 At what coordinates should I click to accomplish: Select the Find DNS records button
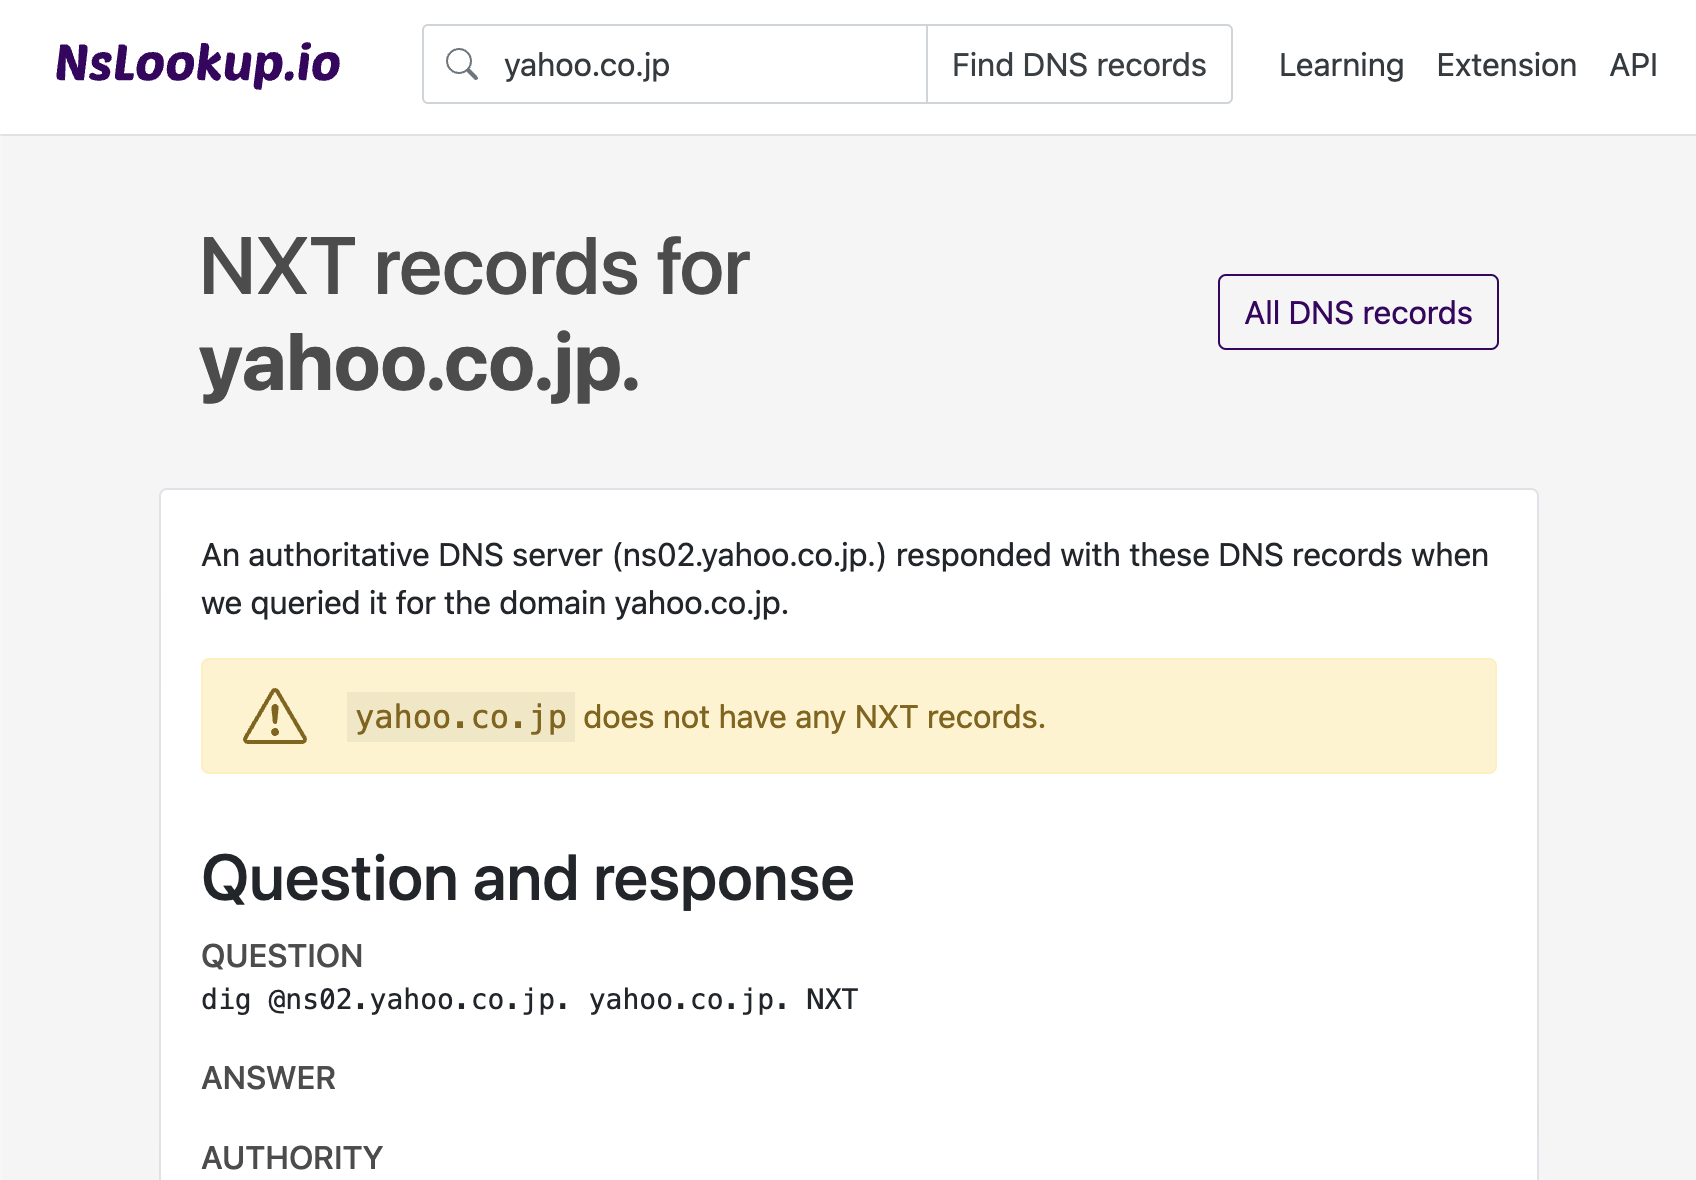point(1079,64)
